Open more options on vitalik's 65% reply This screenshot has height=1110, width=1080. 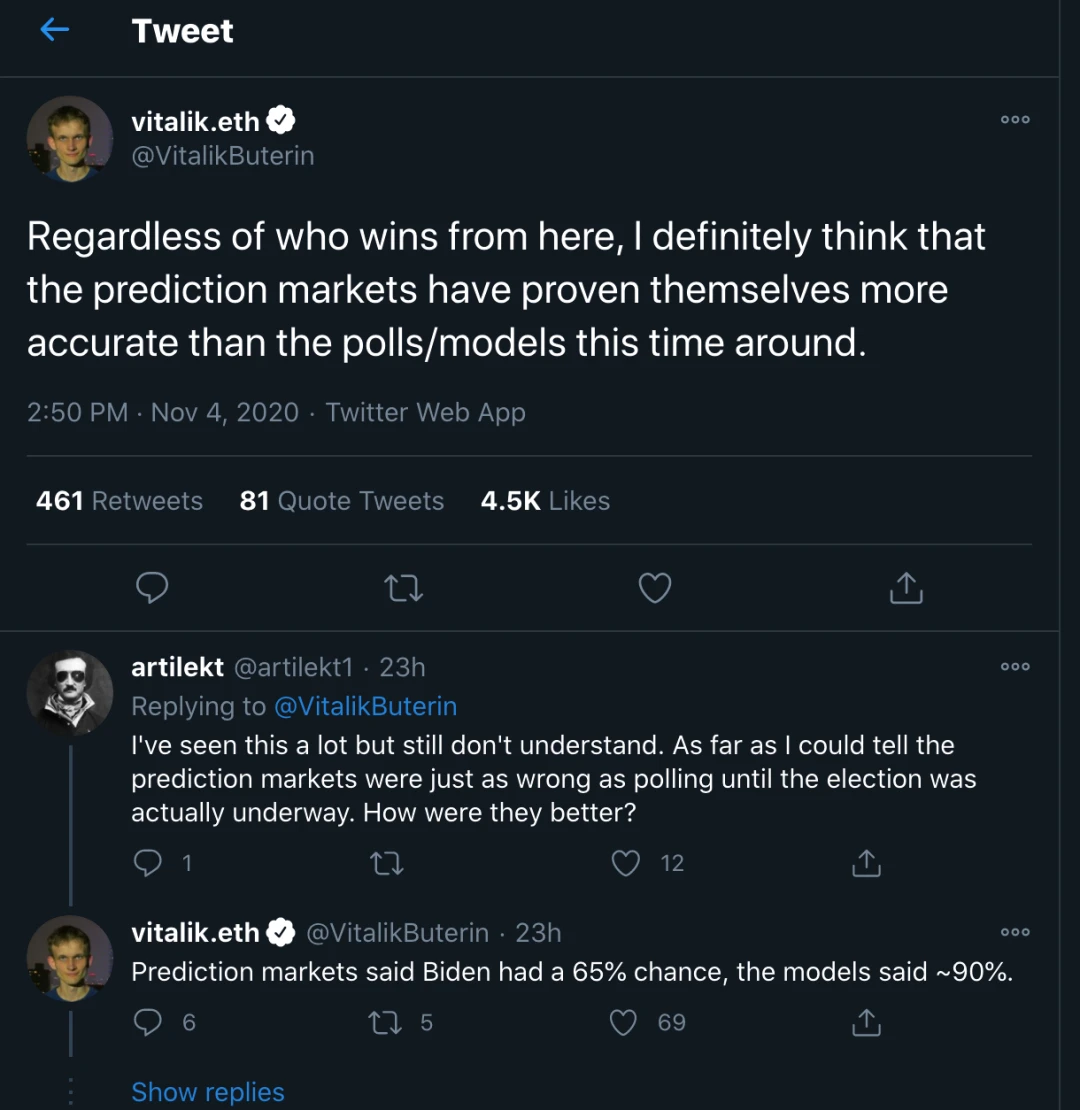pyautogui.click(x=1015, y=932)
